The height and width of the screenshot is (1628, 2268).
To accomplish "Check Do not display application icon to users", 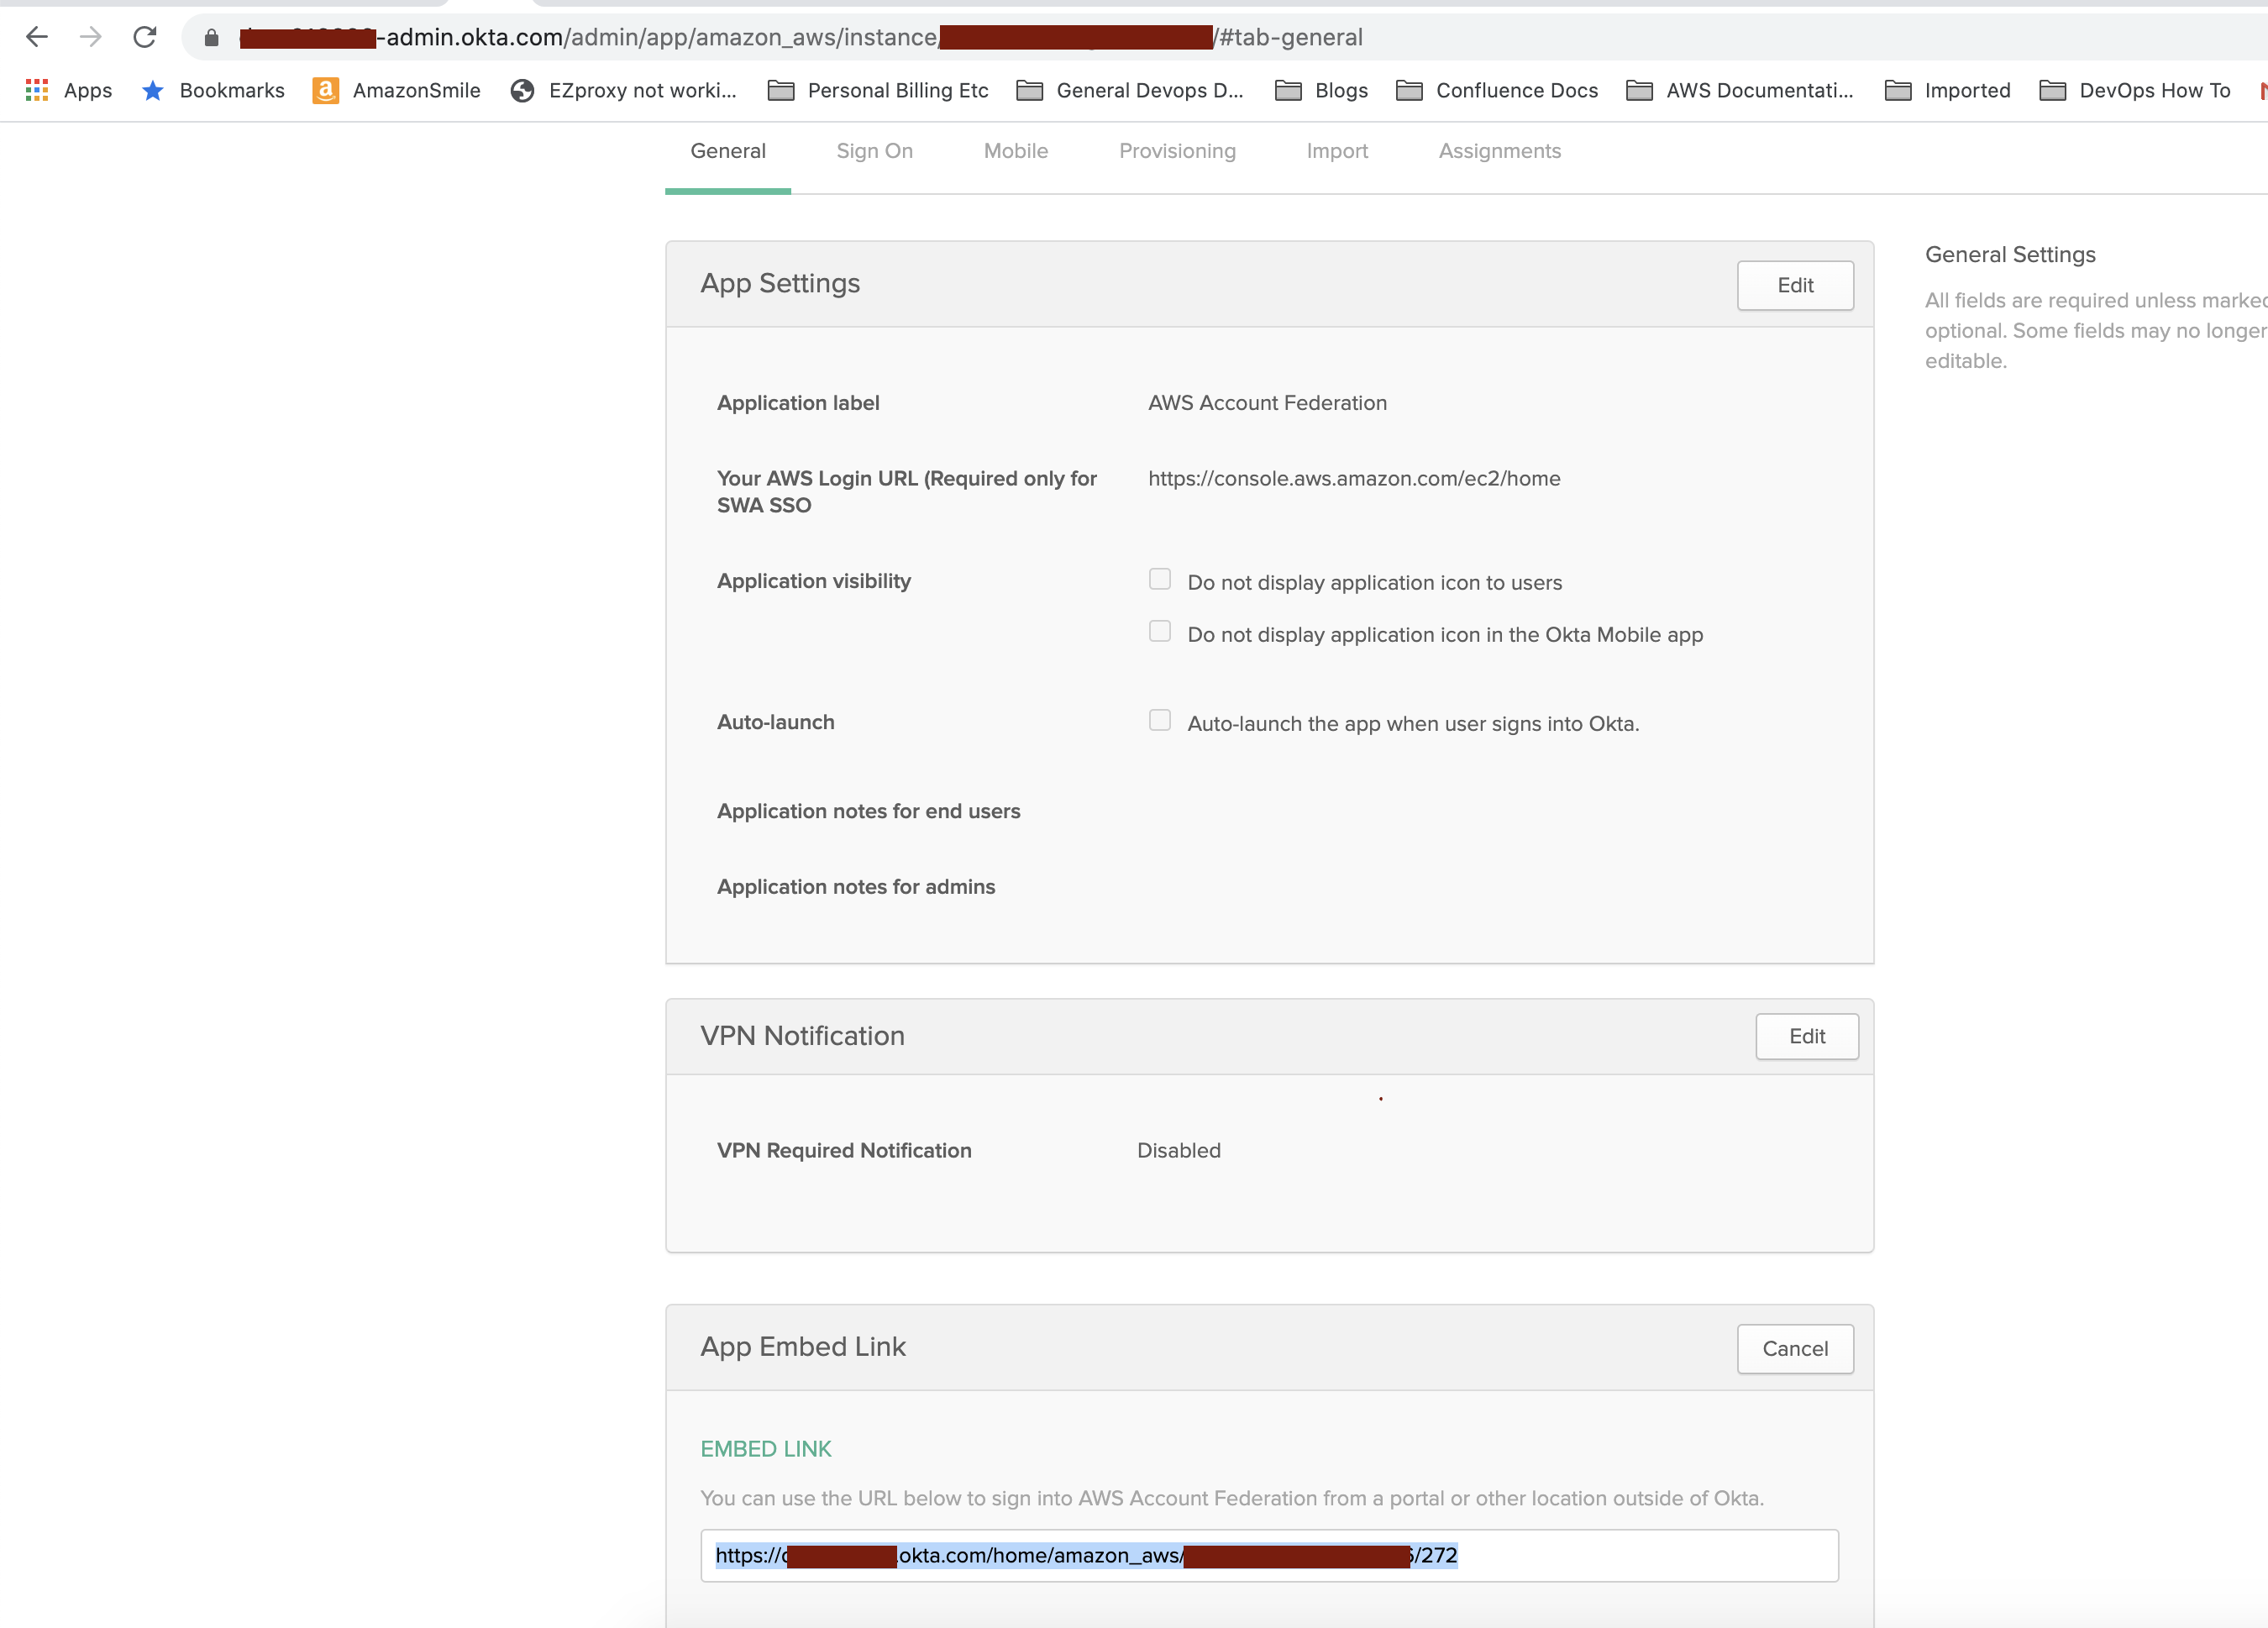I will (1159, 580).
